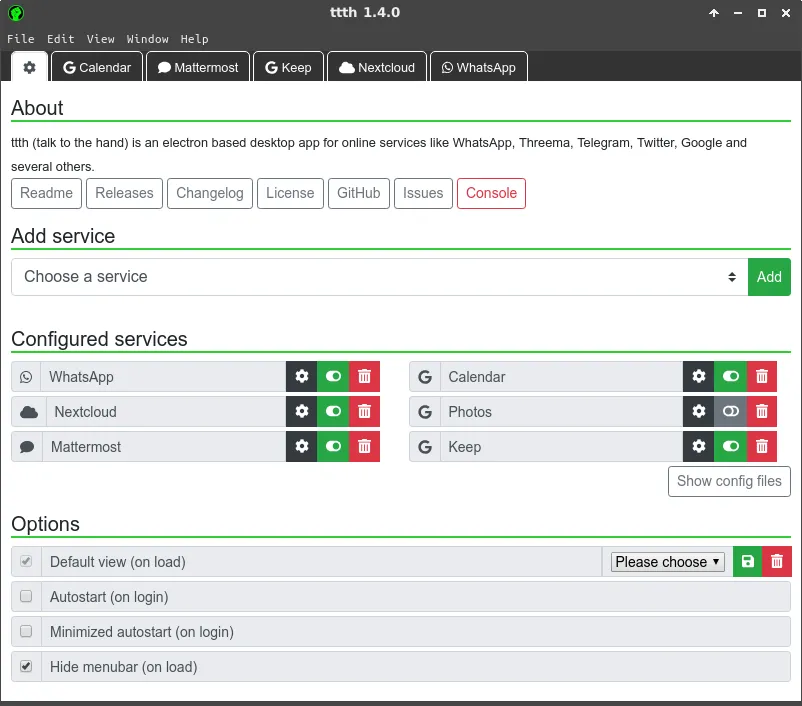
Task: Switch to the Nextcloud tab
Action: click(x=377, y=67)
